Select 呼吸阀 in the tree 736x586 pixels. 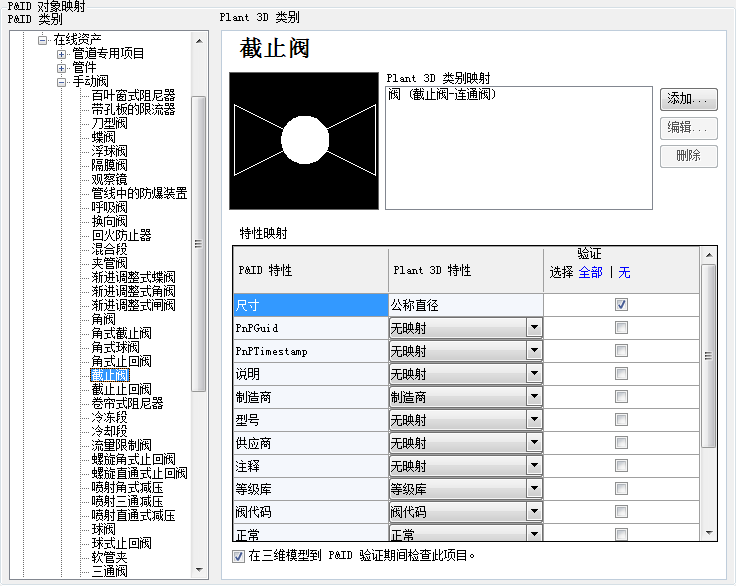click(x=109, y=208)
